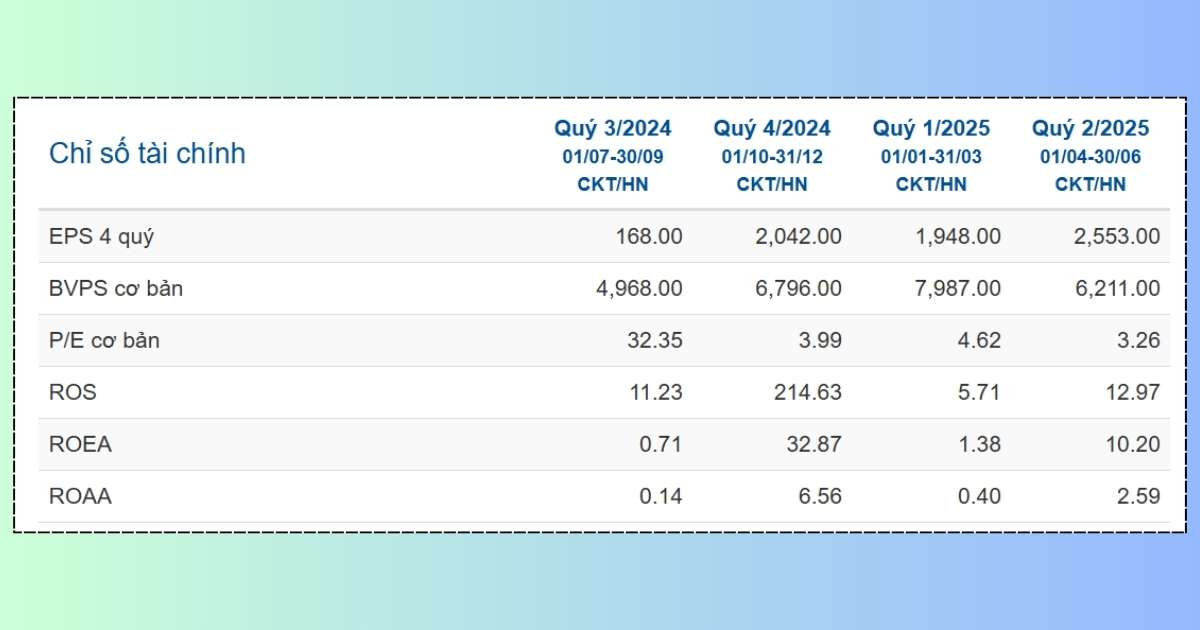
Task: Click the "Chỉ số tài chính" table heading
Action: (147, 154)
